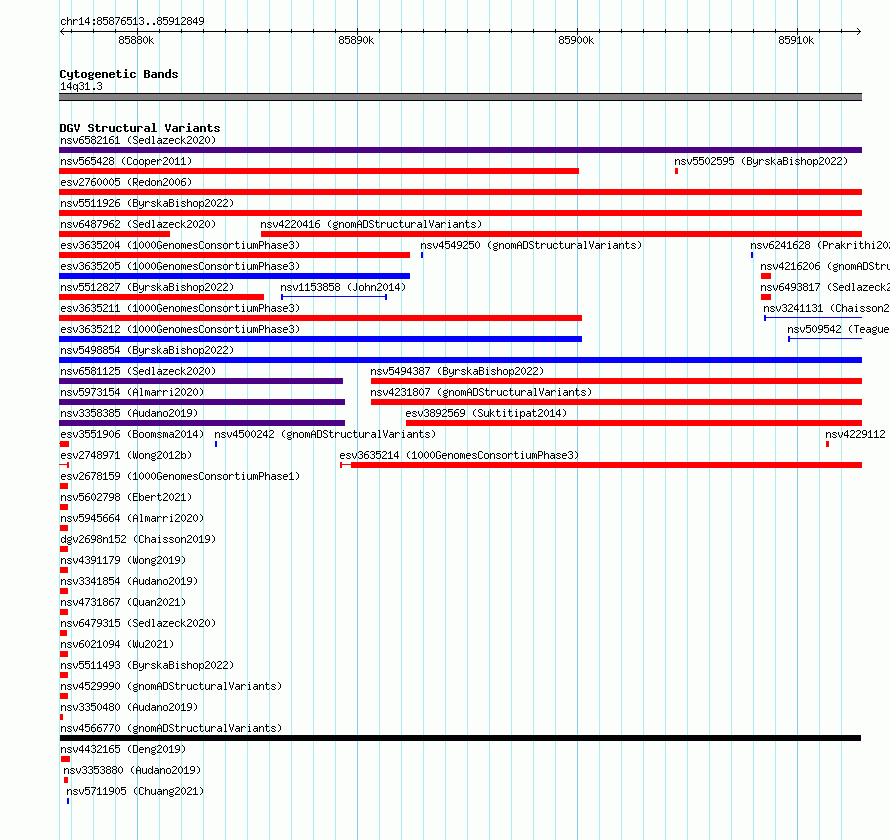This screenshot has height=840, width=890.
Task: Click nsv5511493 (ByrskaBishop2022) label
Action: coord(147,665)
